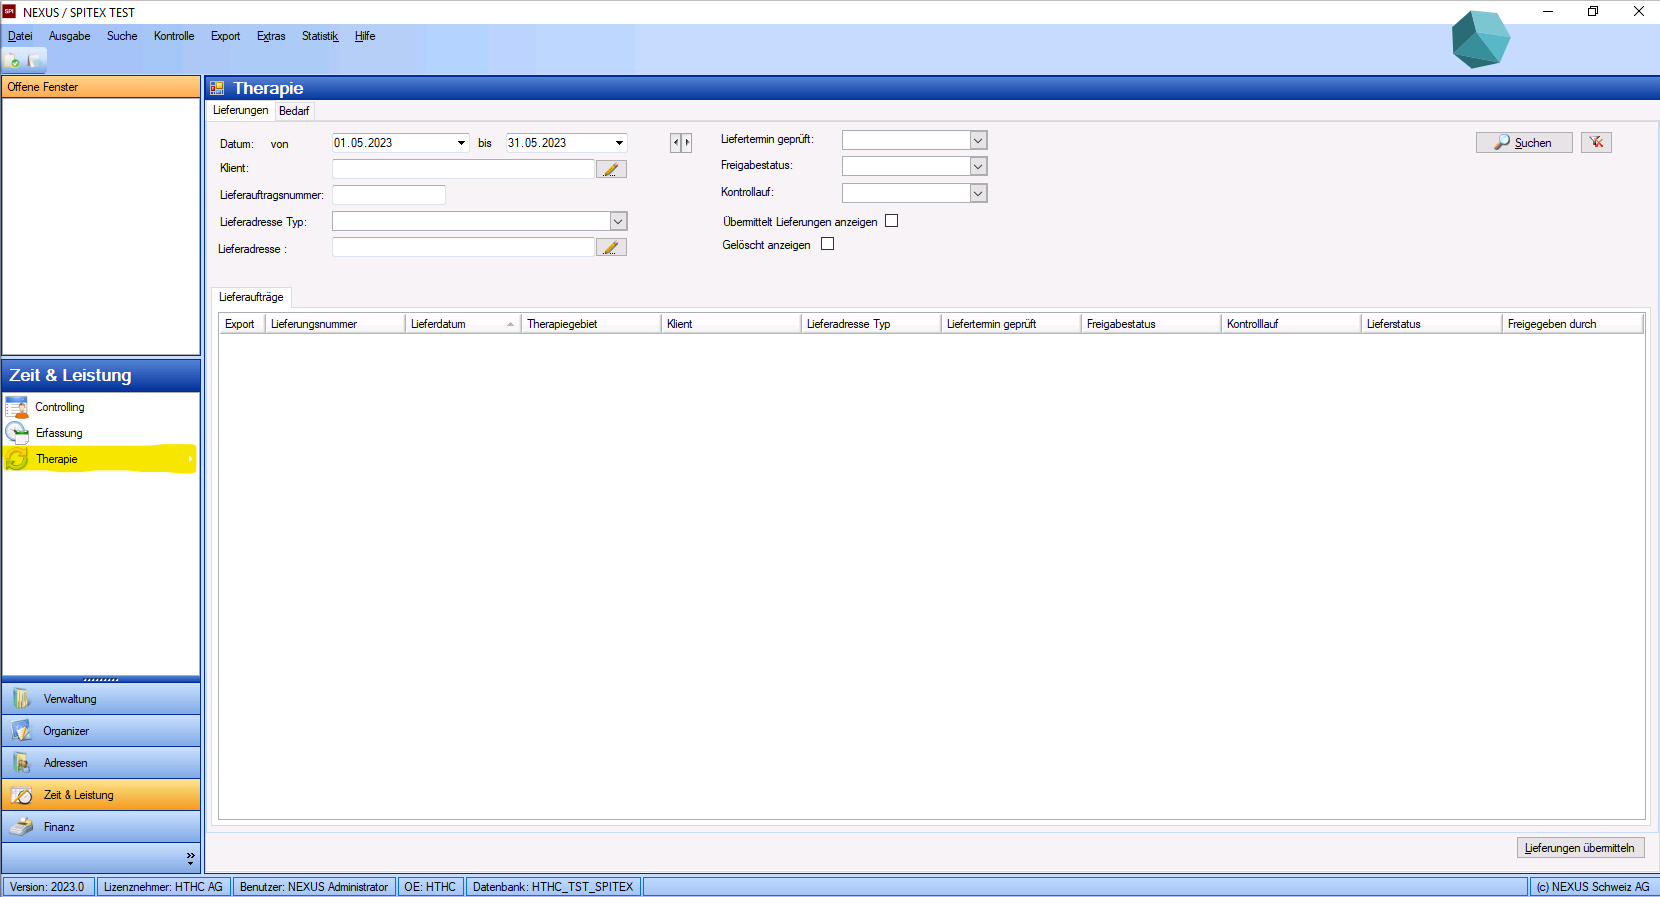Open the Verwaltung module in the sidebar
Screen dimensions: 1660x897
(101, 699)
